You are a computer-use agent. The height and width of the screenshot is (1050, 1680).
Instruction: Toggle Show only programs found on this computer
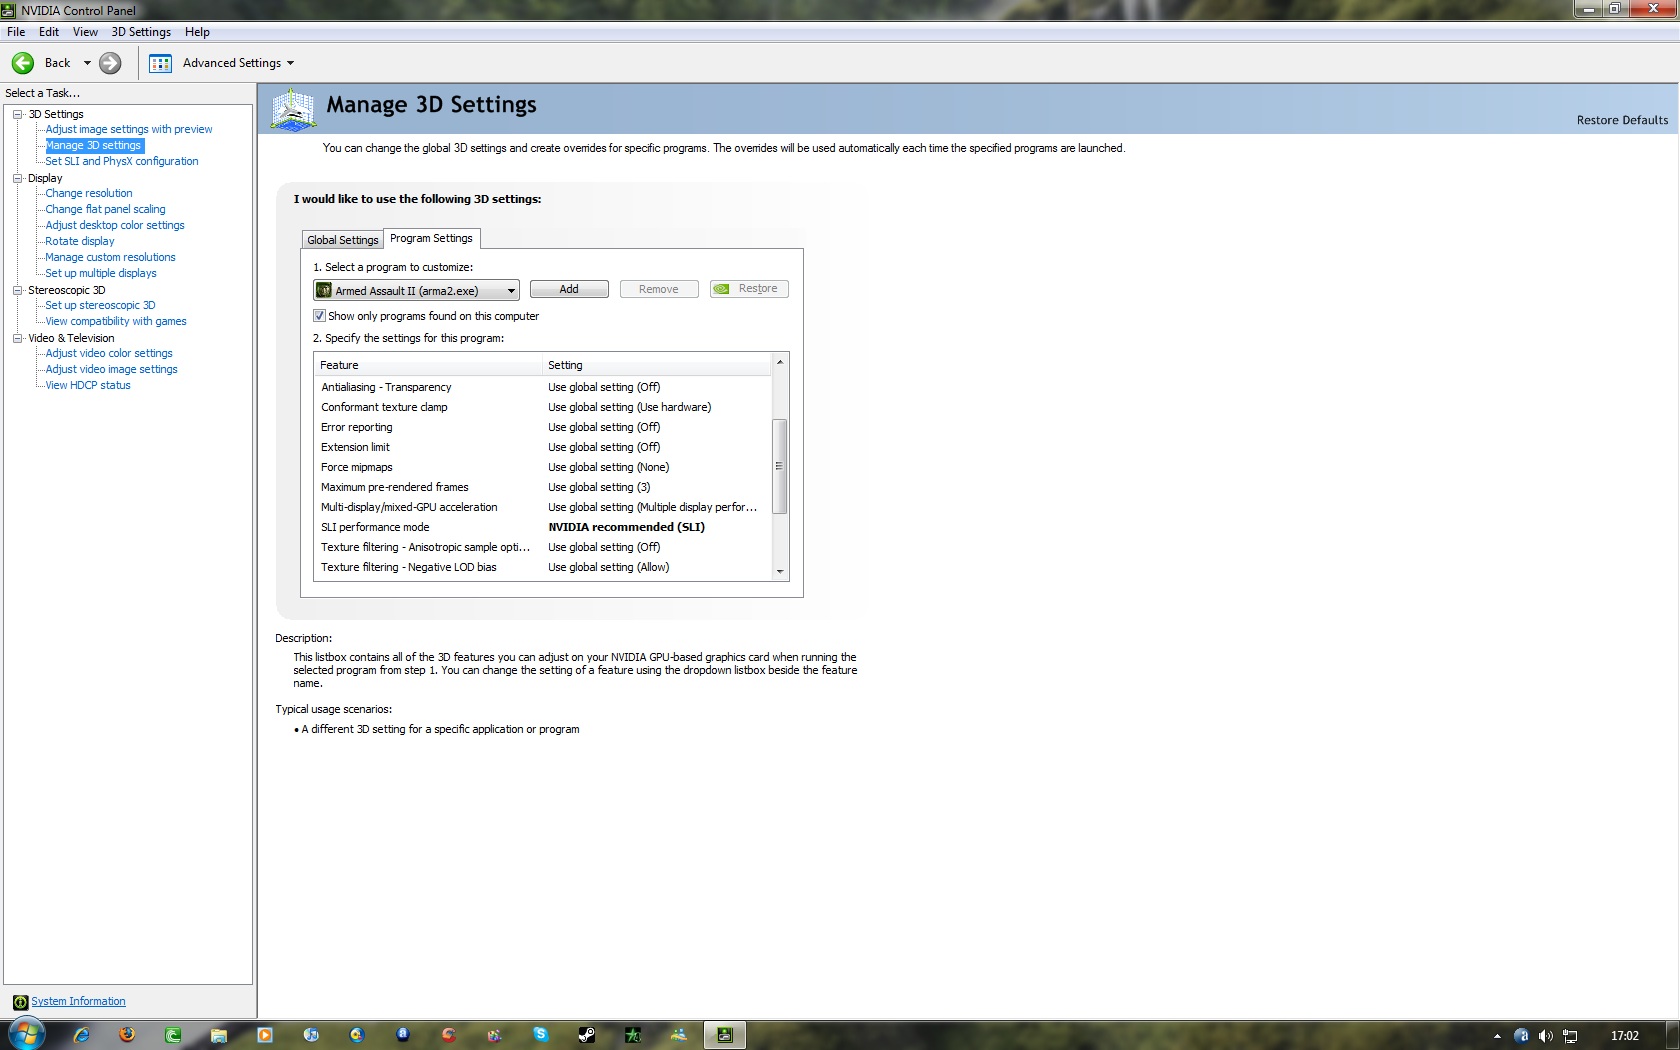320,316
